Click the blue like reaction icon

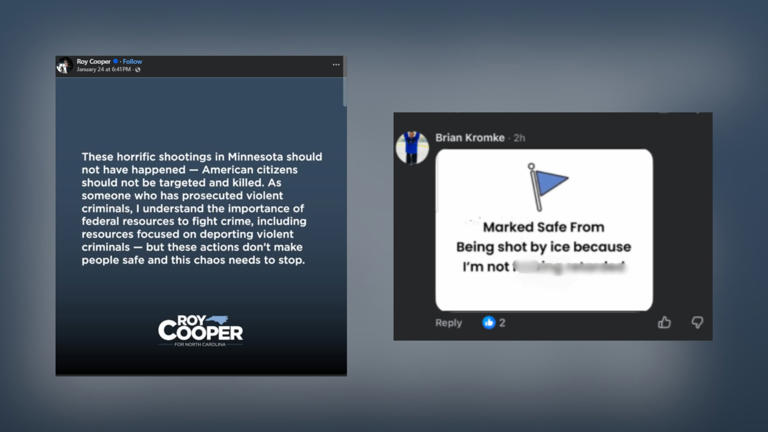point(489,322)
